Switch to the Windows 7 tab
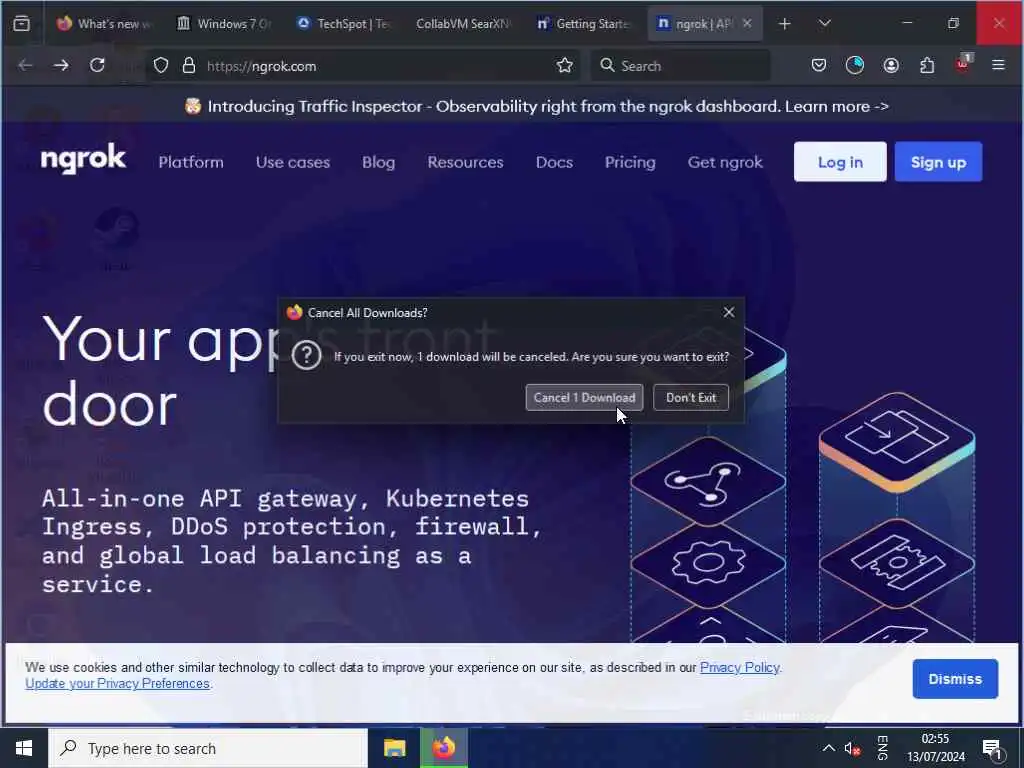The width and height of the screenshot is (1024, 768). 224,24
